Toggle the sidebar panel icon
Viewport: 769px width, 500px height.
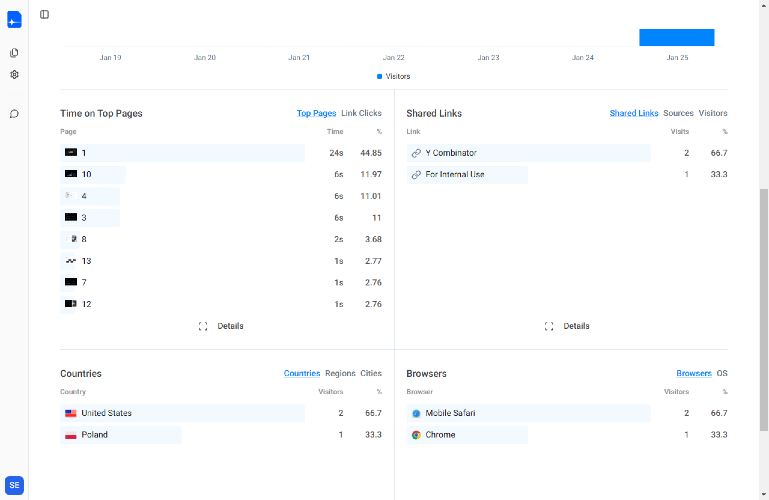click(45, 15)
